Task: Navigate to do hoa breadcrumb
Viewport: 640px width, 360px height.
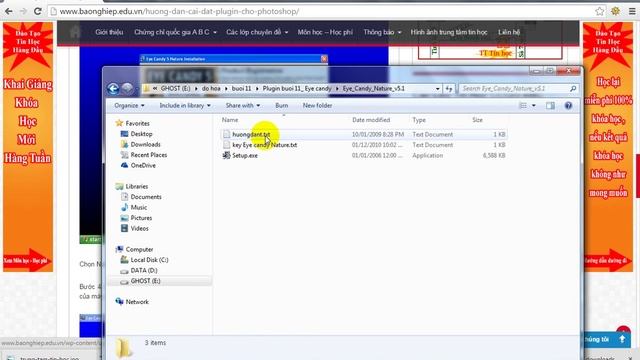Action: (x=211, y=89)
